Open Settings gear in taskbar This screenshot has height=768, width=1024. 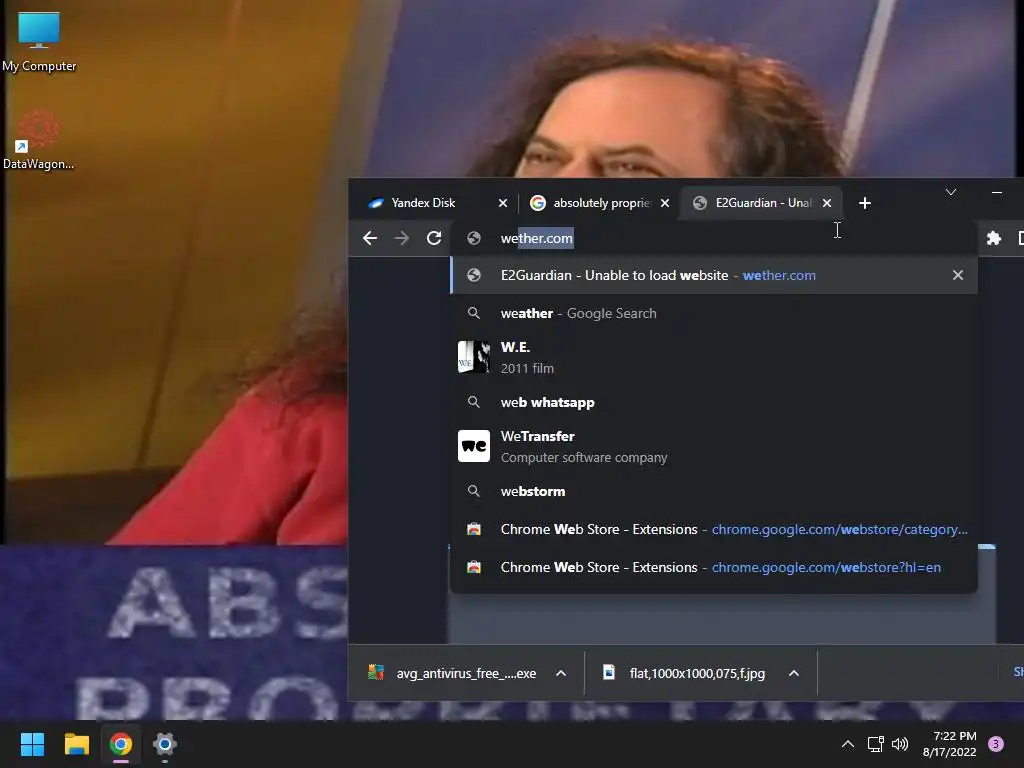click(x=165, y=744)
